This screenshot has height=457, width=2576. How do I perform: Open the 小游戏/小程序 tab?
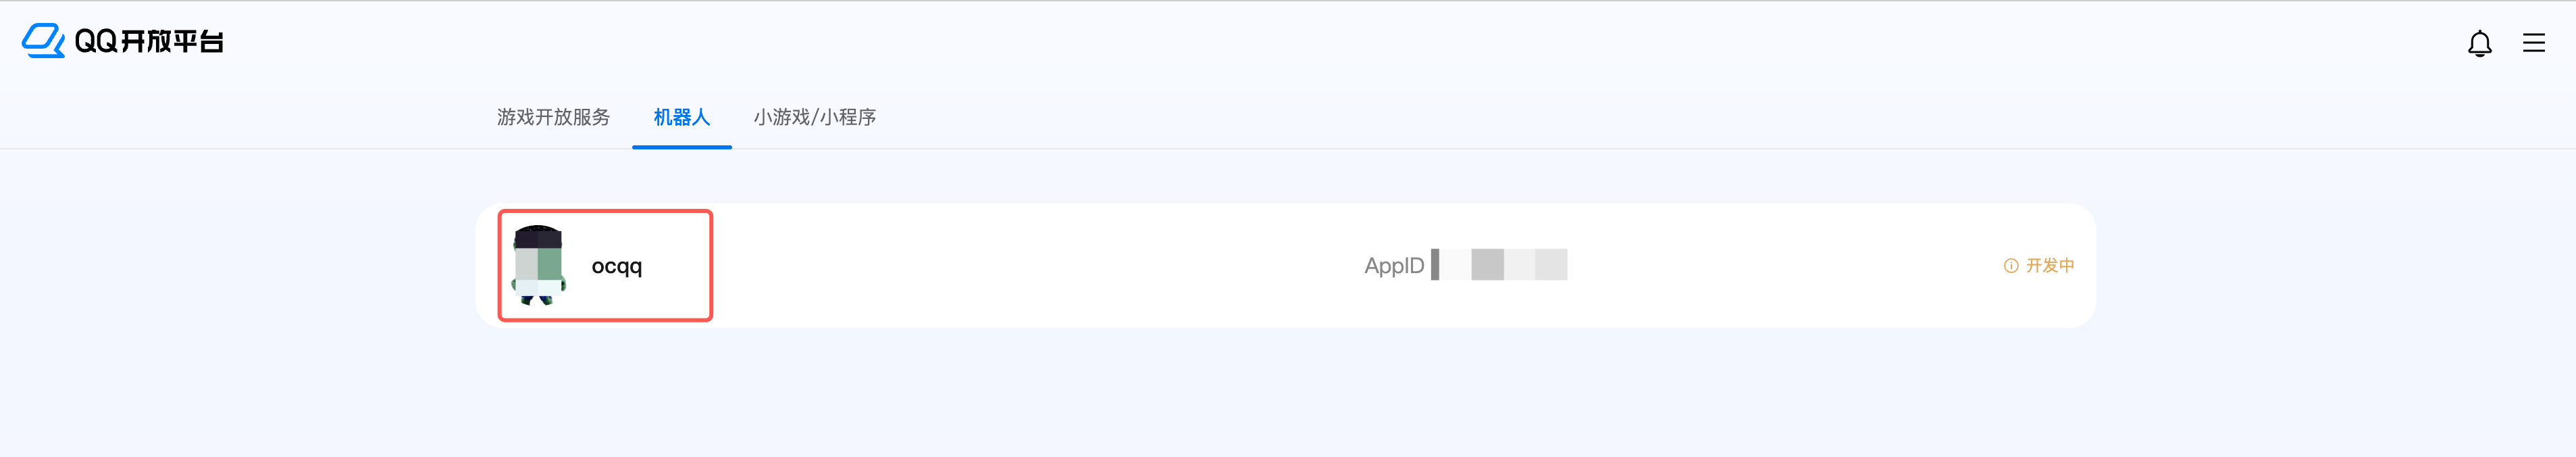pyautogui.click(x=814, y=117)
